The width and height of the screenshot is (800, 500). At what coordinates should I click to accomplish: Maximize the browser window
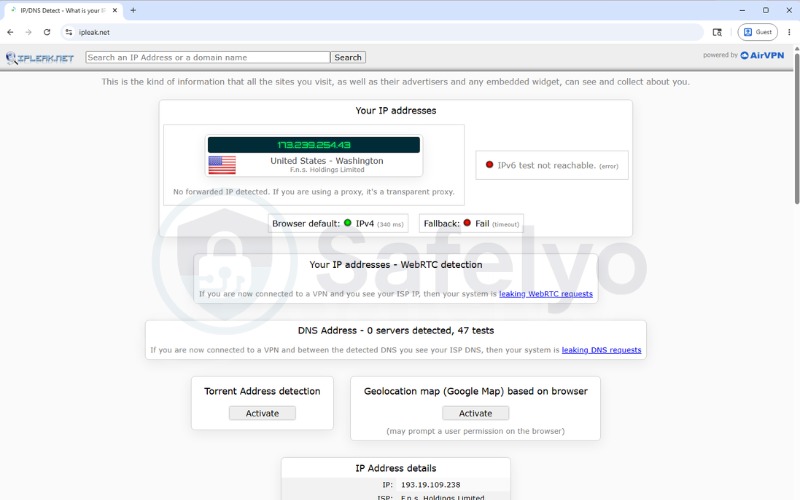click(x=766, y=10)
